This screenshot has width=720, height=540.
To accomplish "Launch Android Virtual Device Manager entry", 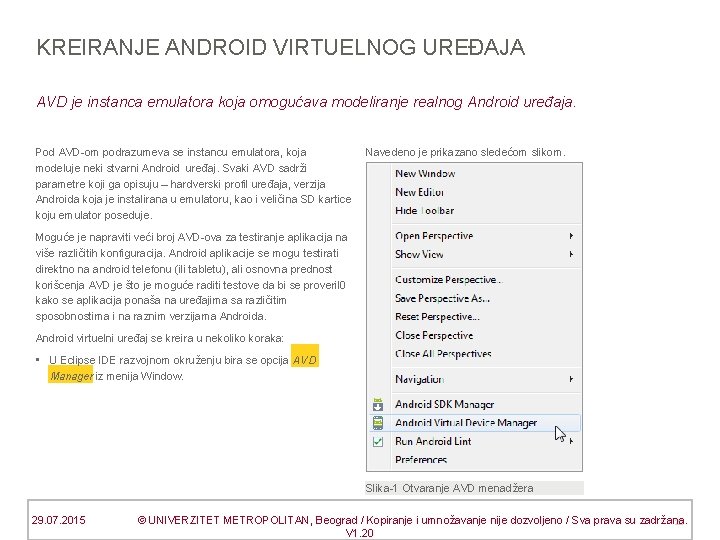I will [474, 423].
